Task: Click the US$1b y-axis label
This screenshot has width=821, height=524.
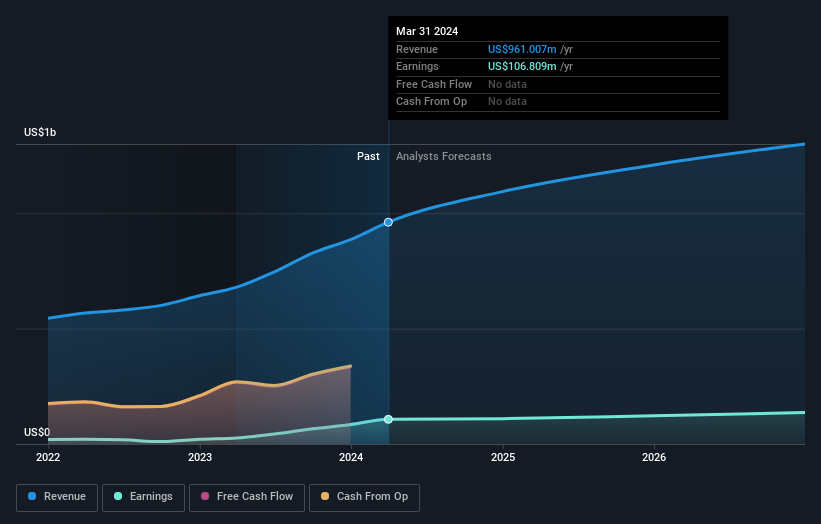Action: pos(40,132)
